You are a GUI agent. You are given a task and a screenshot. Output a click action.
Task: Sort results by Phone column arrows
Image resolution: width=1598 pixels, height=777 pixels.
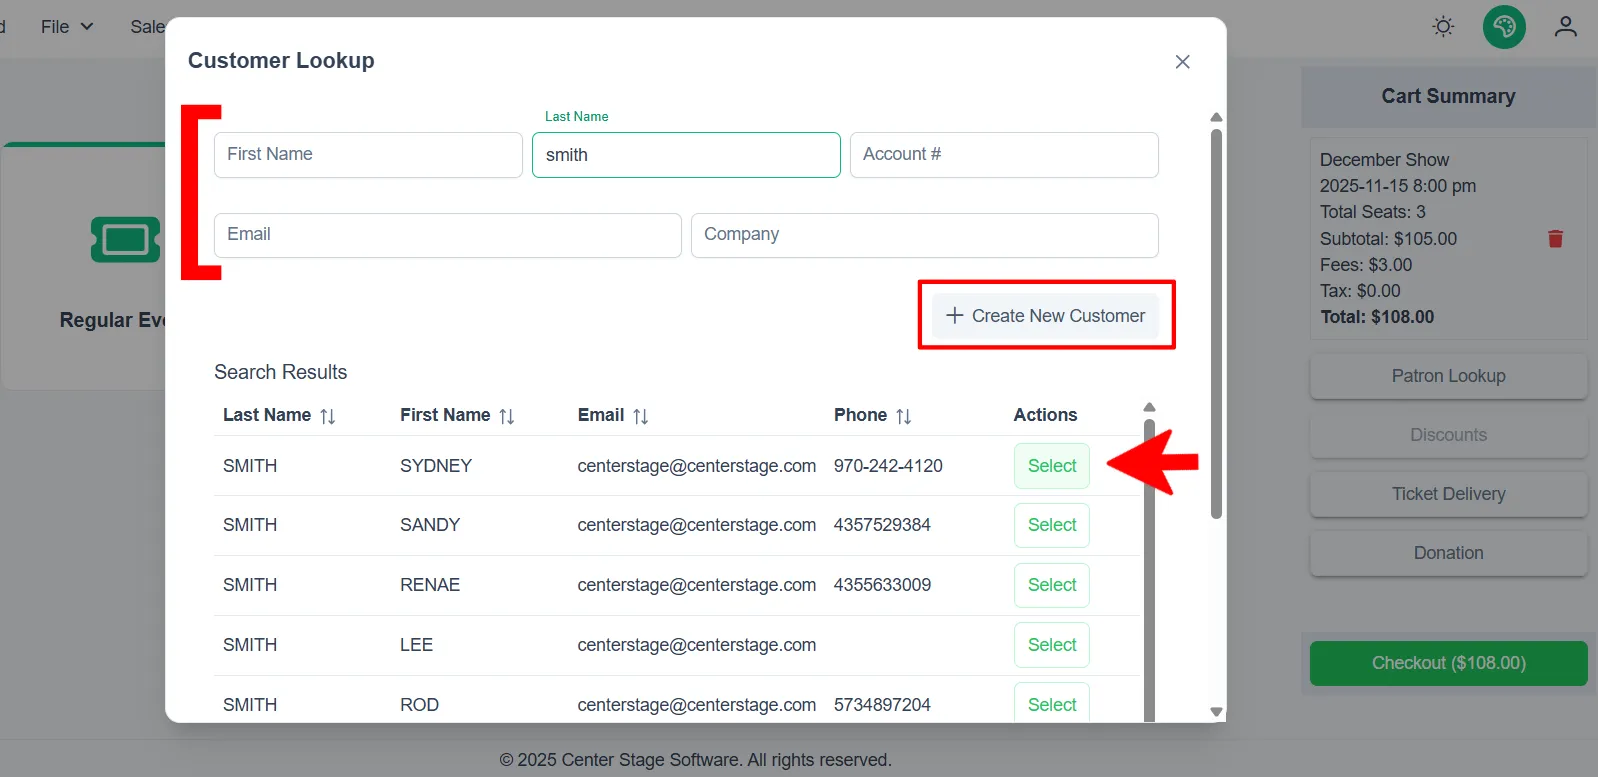(x=904, y=416)
